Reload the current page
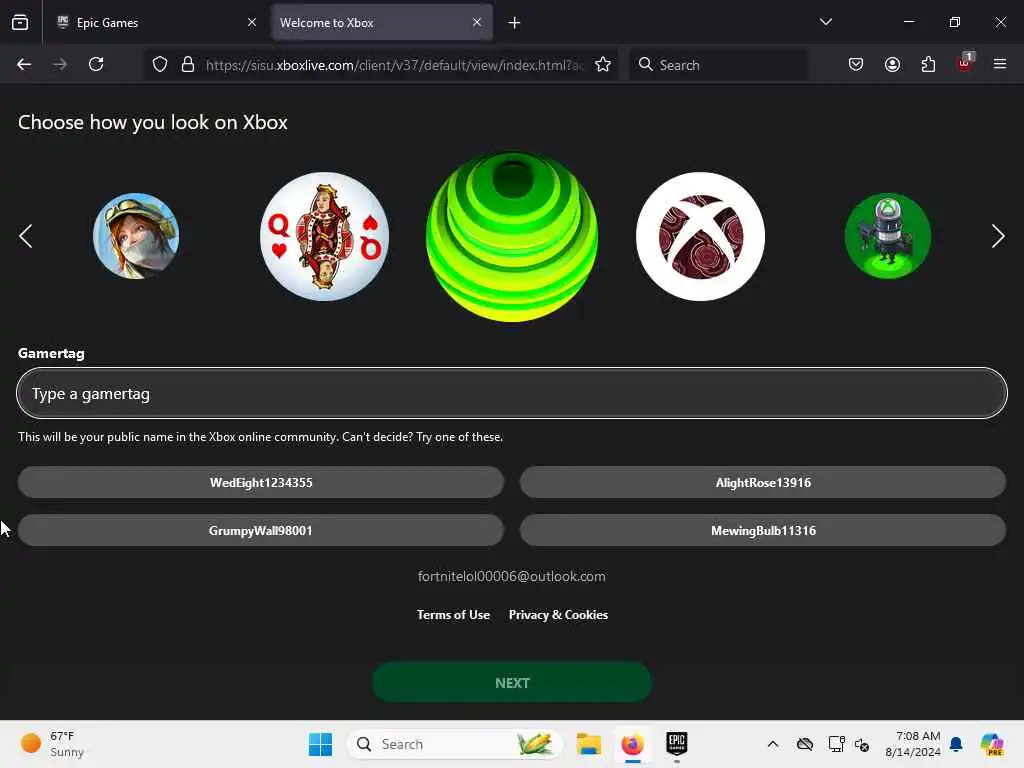Screen dimensions: 1024x768 click(96, 64)
